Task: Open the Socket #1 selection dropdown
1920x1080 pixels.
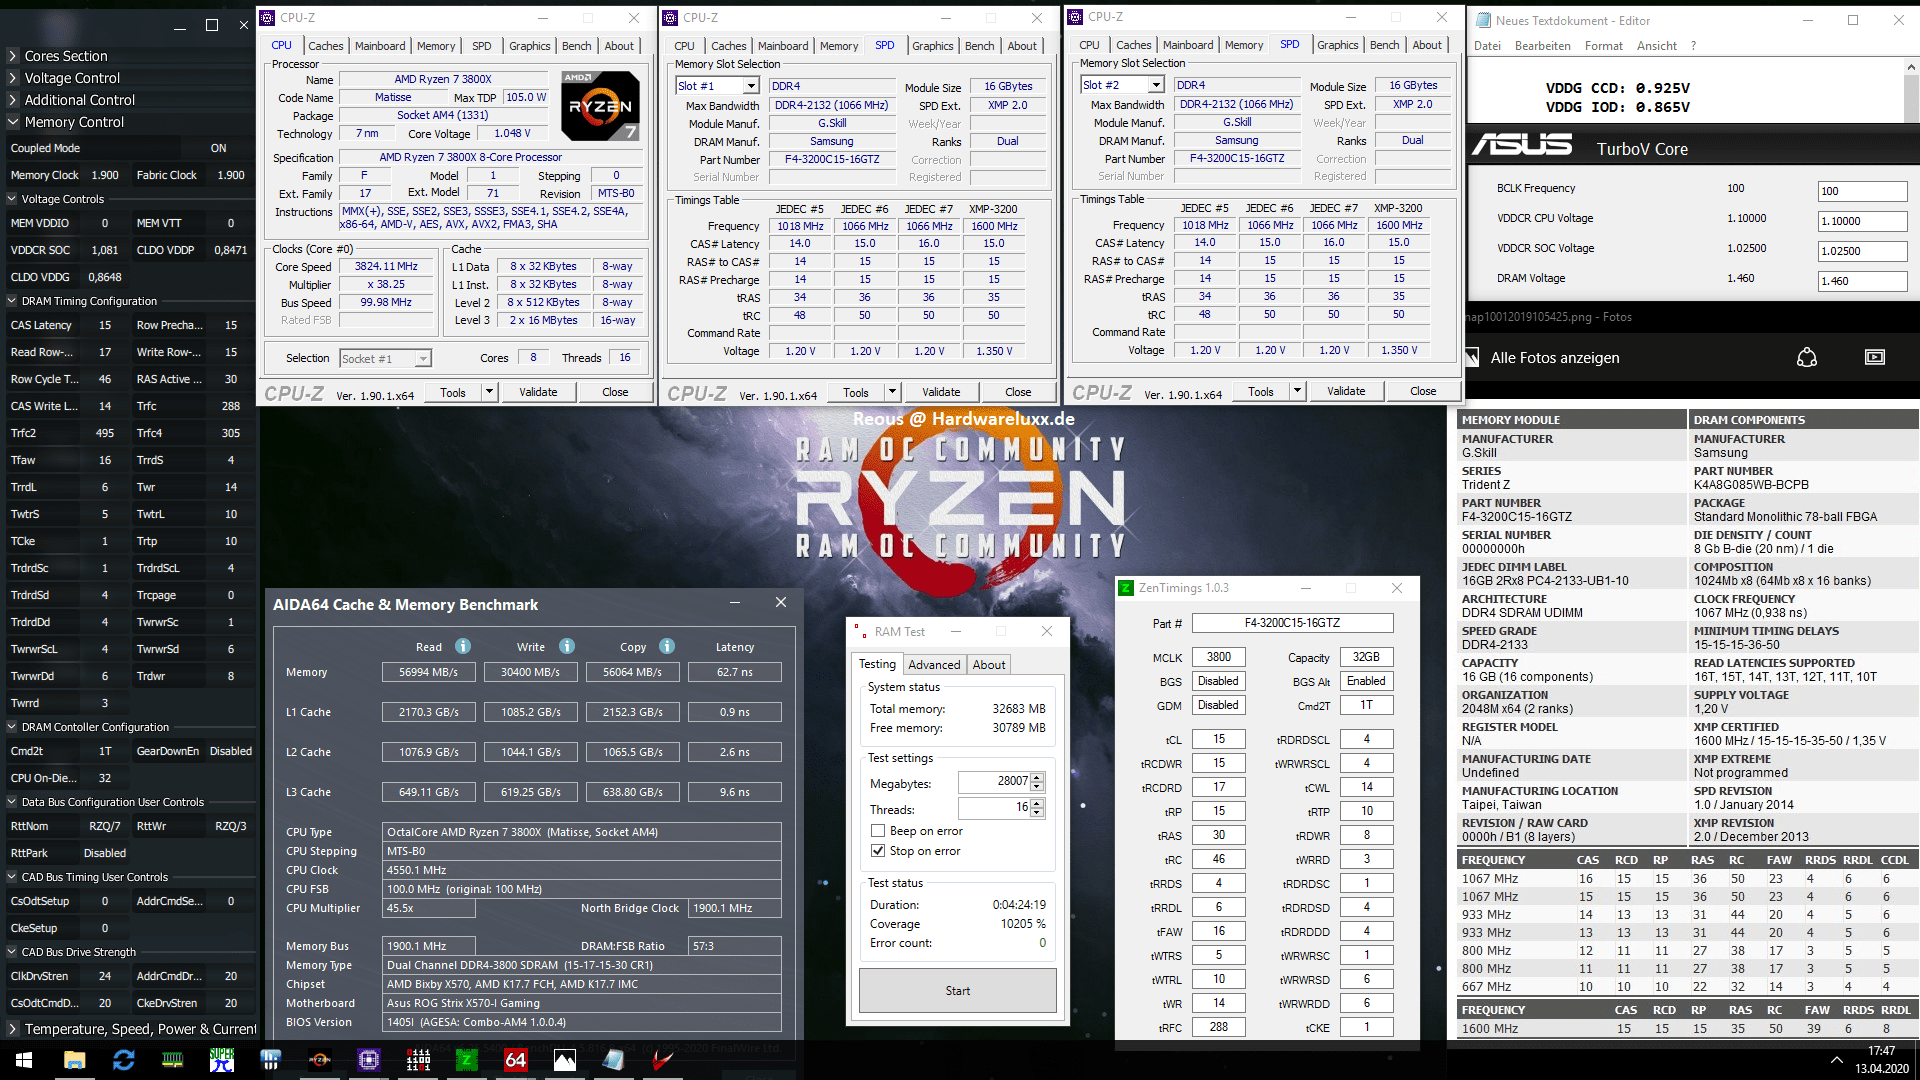Action: [x=423, y=358]
